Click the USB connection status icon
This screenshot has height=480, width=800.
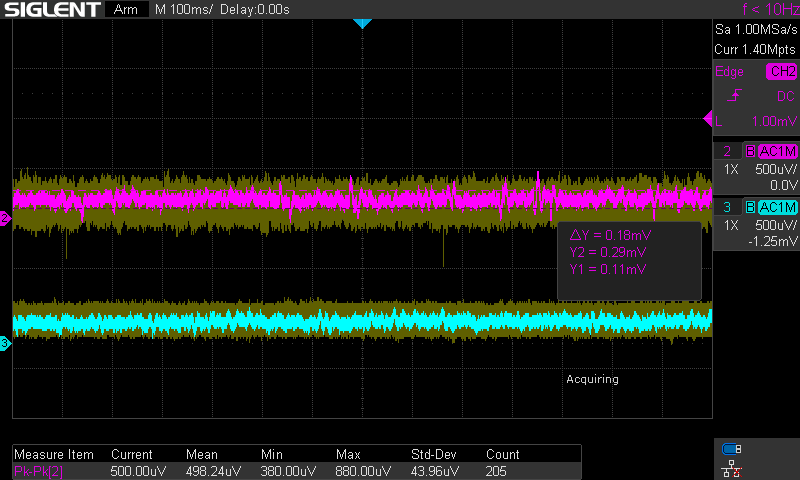click(731, 449)
